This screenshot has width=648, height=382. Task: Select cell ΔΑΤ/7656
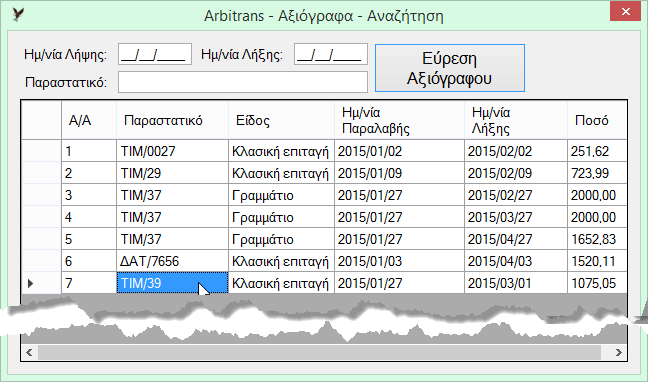[172, 261]
